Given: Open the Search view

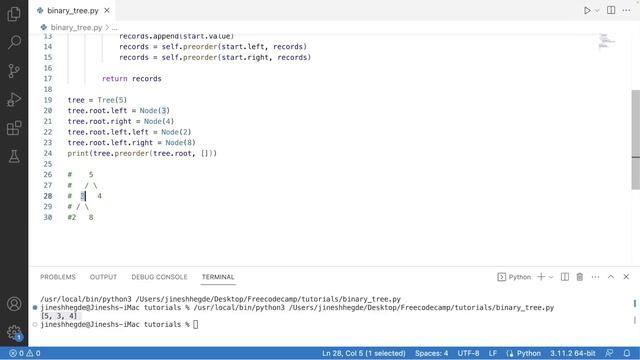Looking at the screenshot, I should pos(14,42).
